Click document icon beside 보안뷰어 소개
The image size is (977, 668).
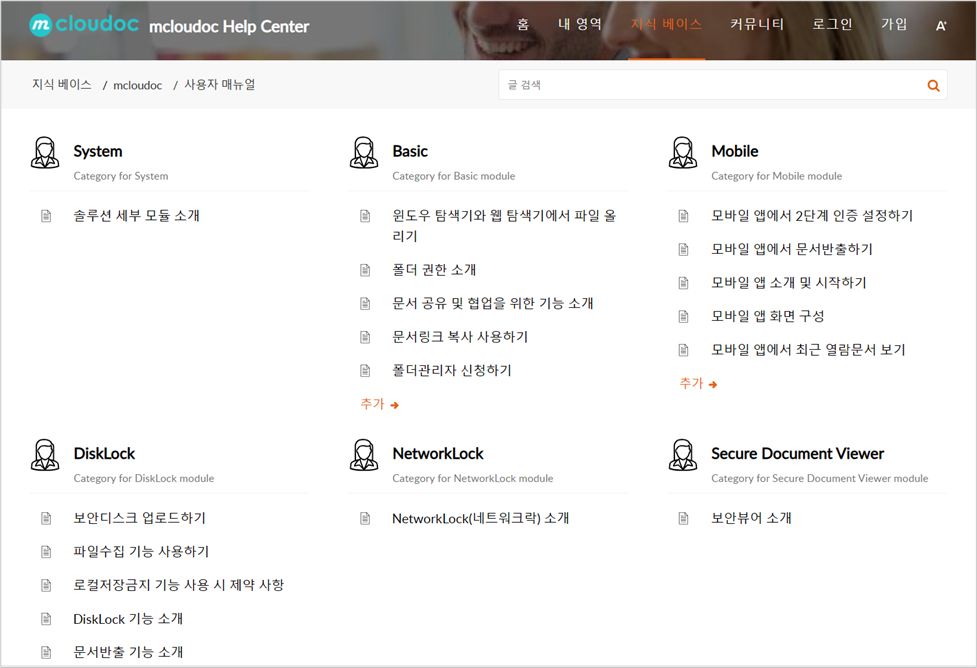point(684,518)
